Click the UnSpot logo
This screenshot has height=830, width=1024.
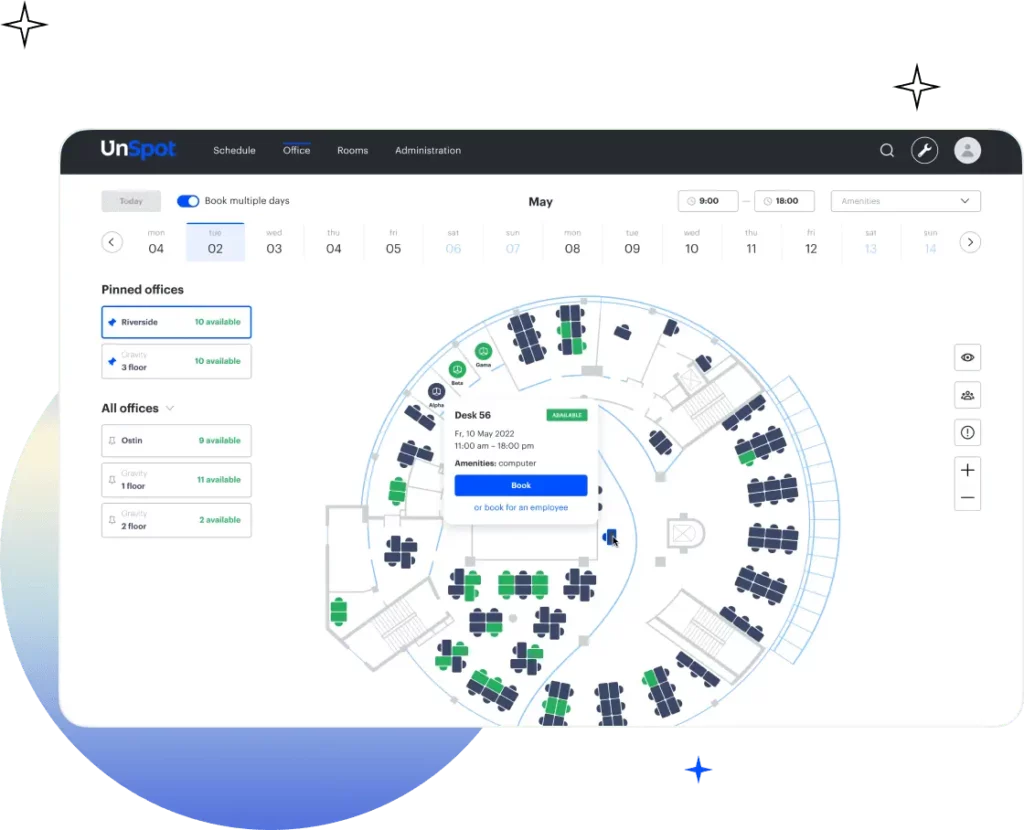(x=138, y=150)
